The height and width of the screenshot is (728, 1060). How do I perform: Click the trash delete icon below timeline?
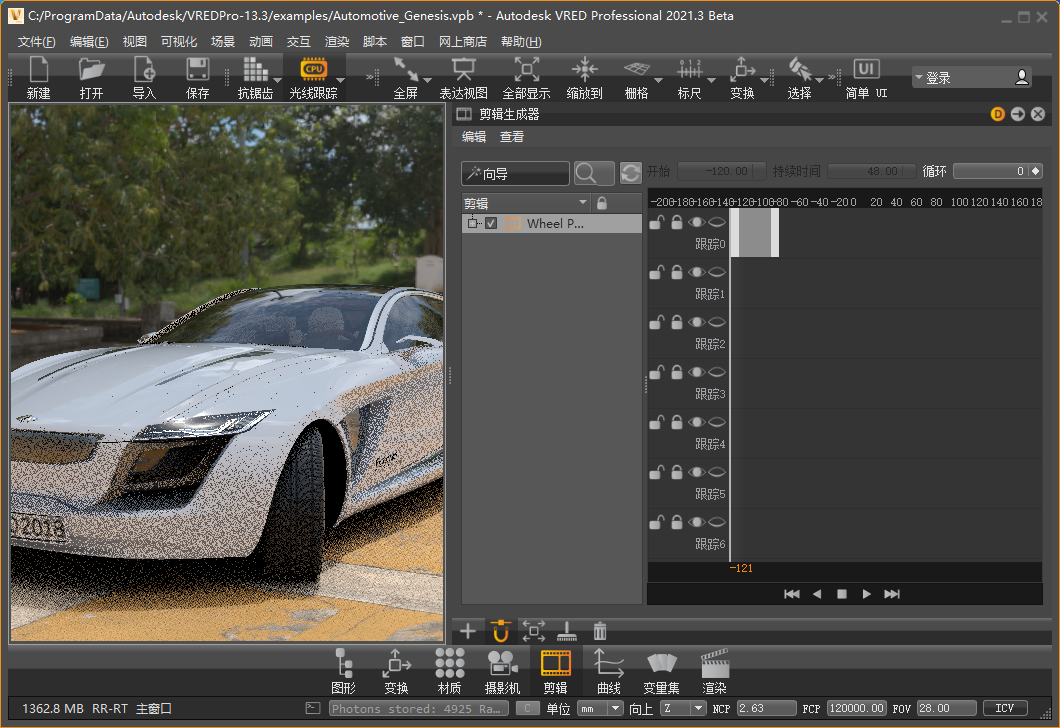click(x=600, y=631)
